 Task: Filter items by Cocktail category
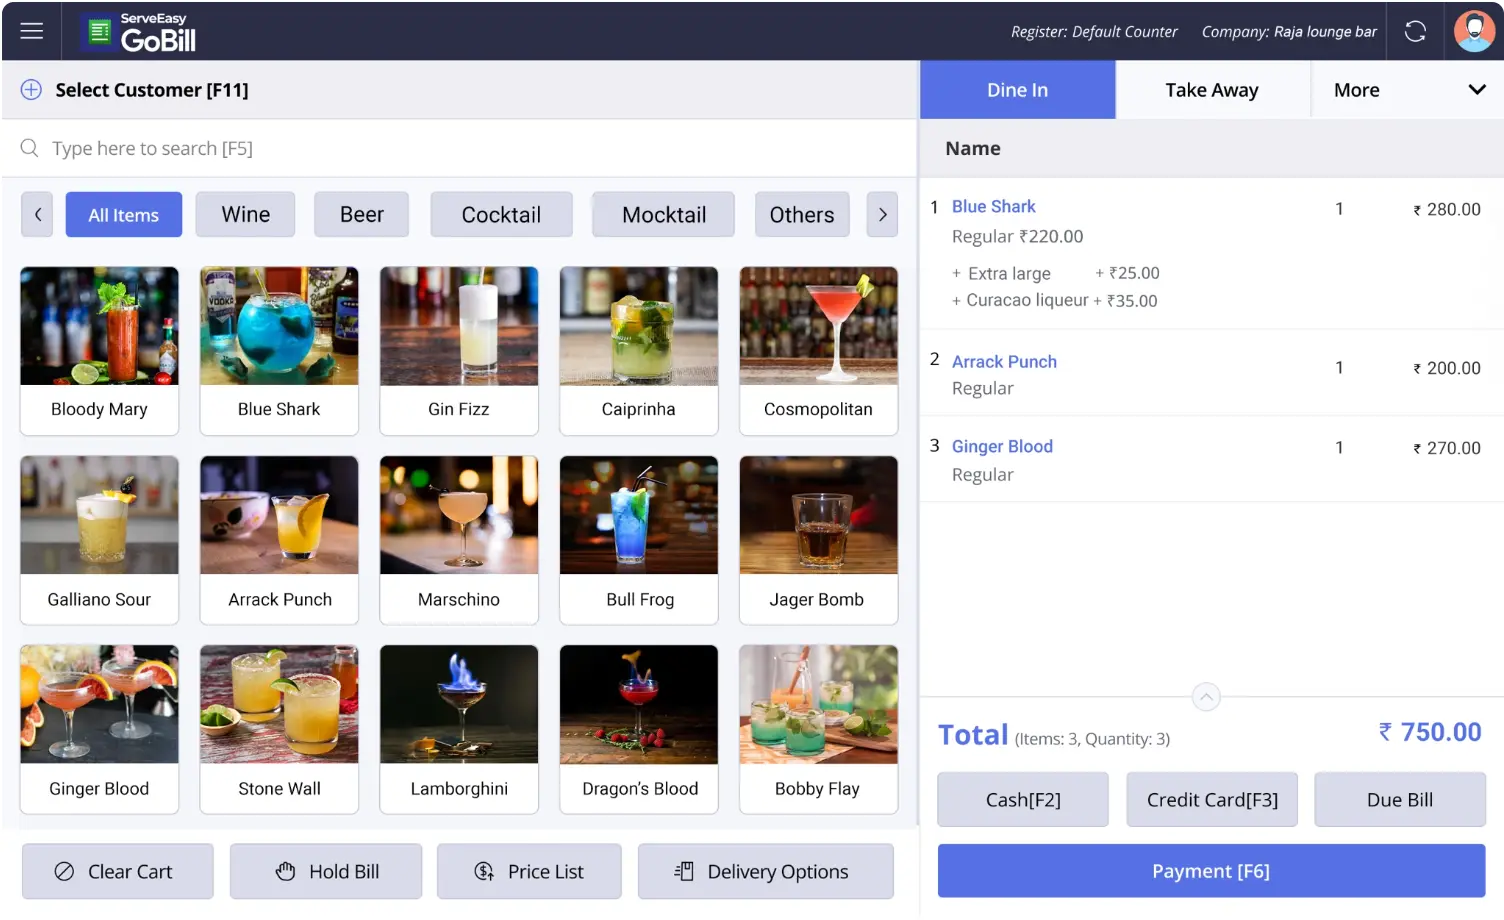tap(501, 215)
